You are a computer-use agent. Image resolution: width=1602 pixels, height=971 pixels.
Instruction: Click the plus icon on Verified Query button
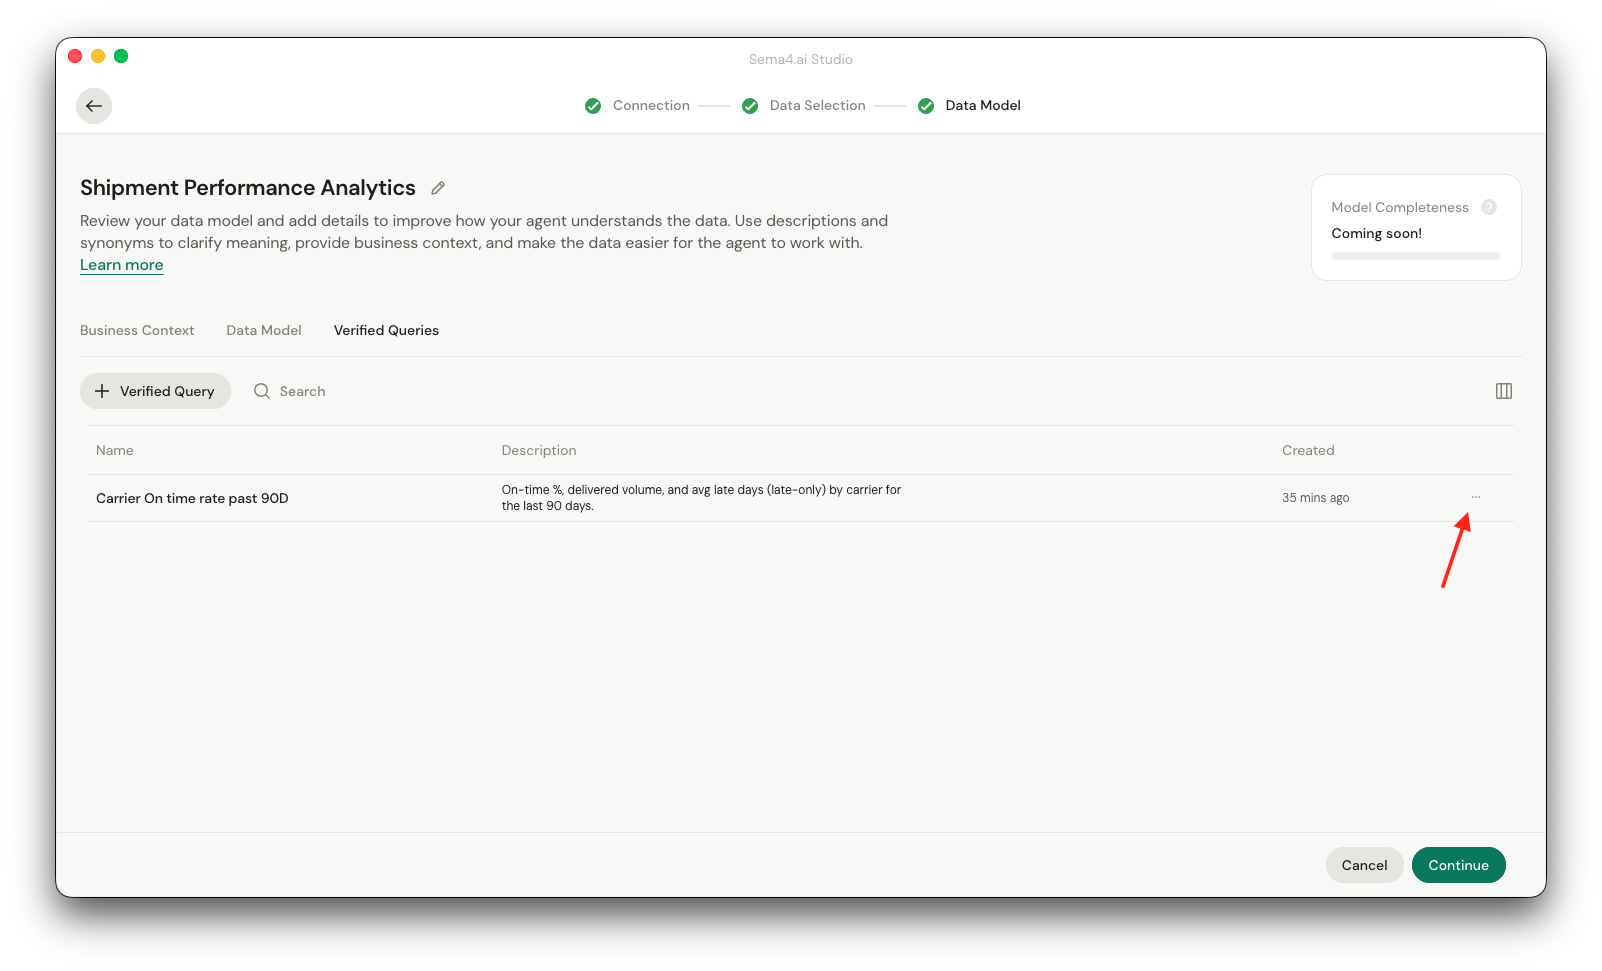coord(103,391)
